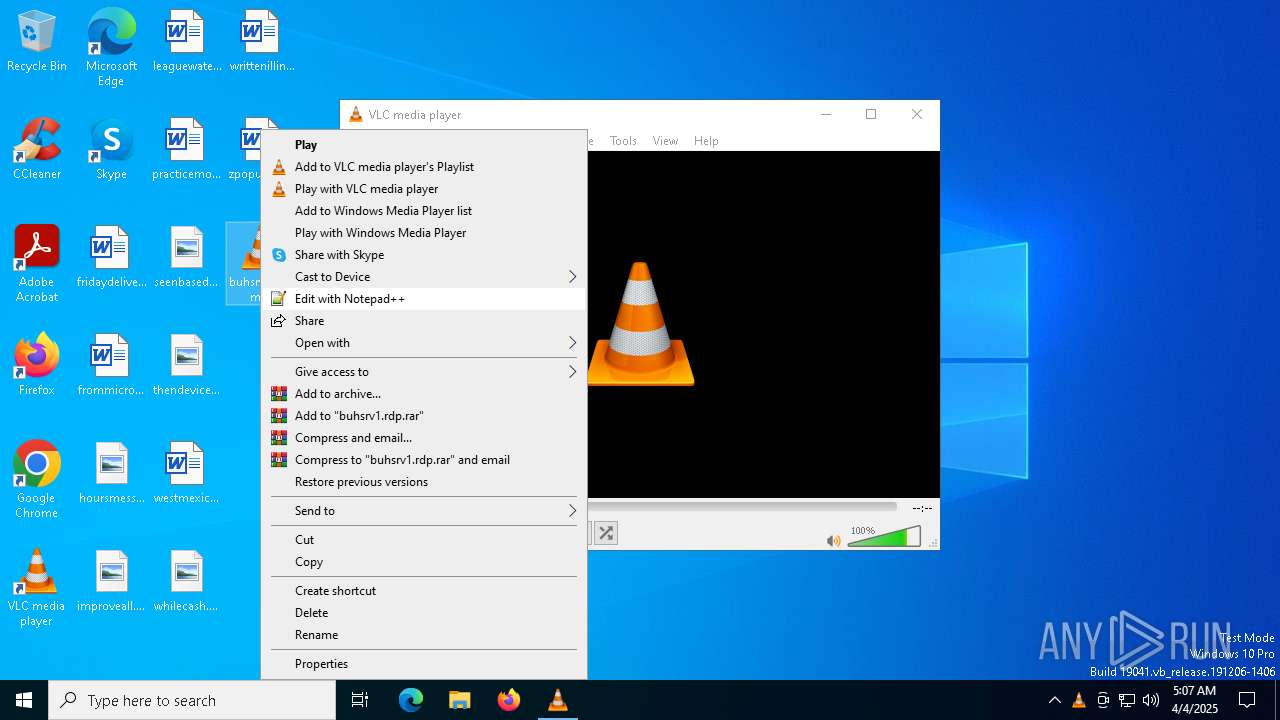
Task: Select the fridaydelive... Word document icon
Action: (112, 258)
